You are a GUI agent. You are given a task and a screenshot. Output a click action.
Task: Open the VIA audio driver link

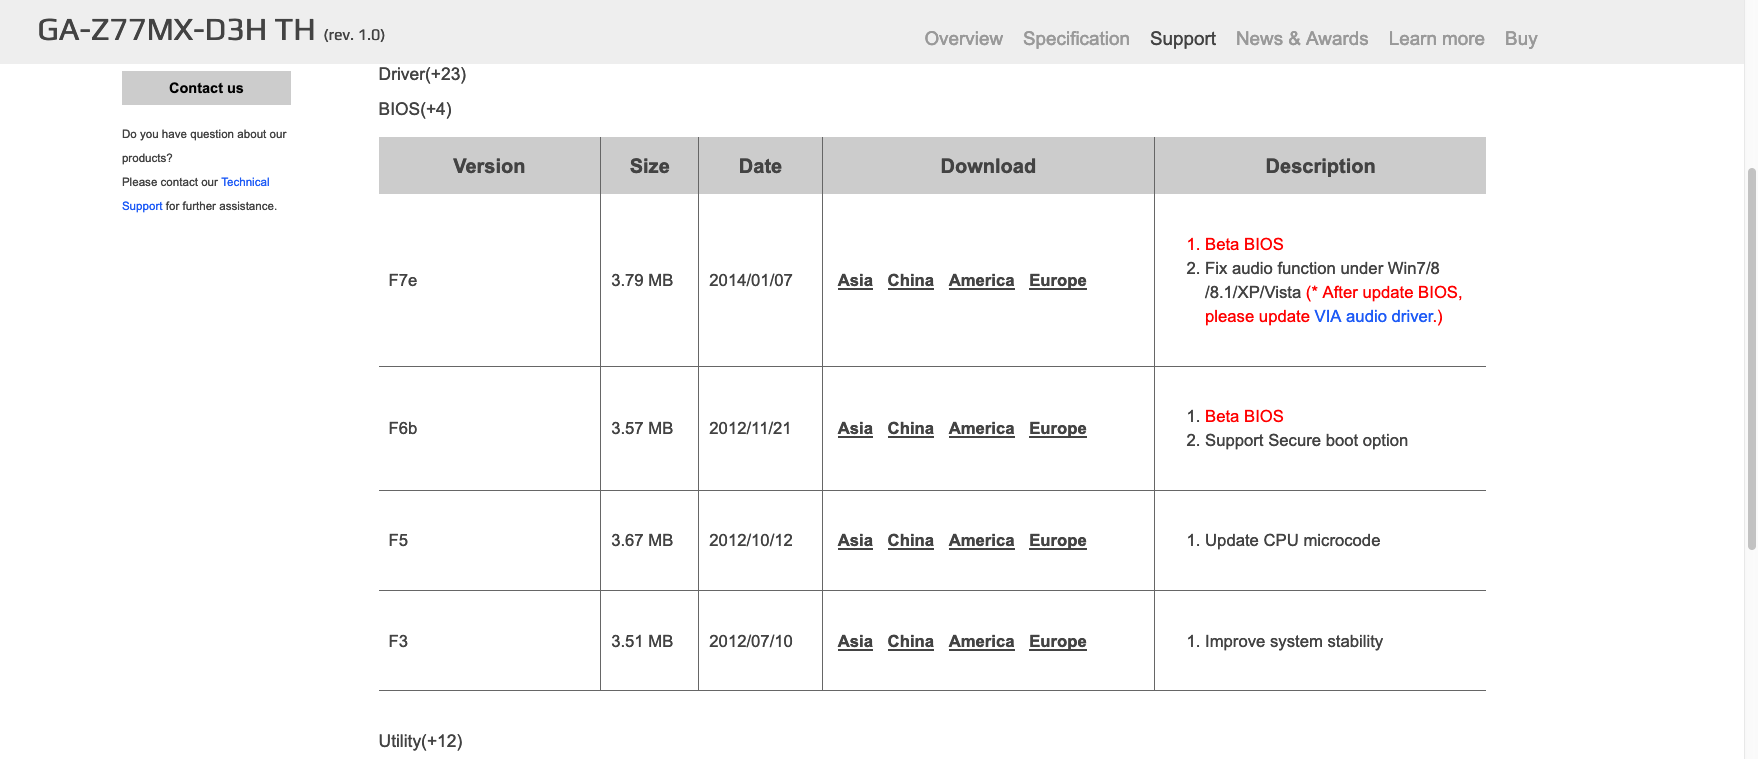coord(1374,316)
